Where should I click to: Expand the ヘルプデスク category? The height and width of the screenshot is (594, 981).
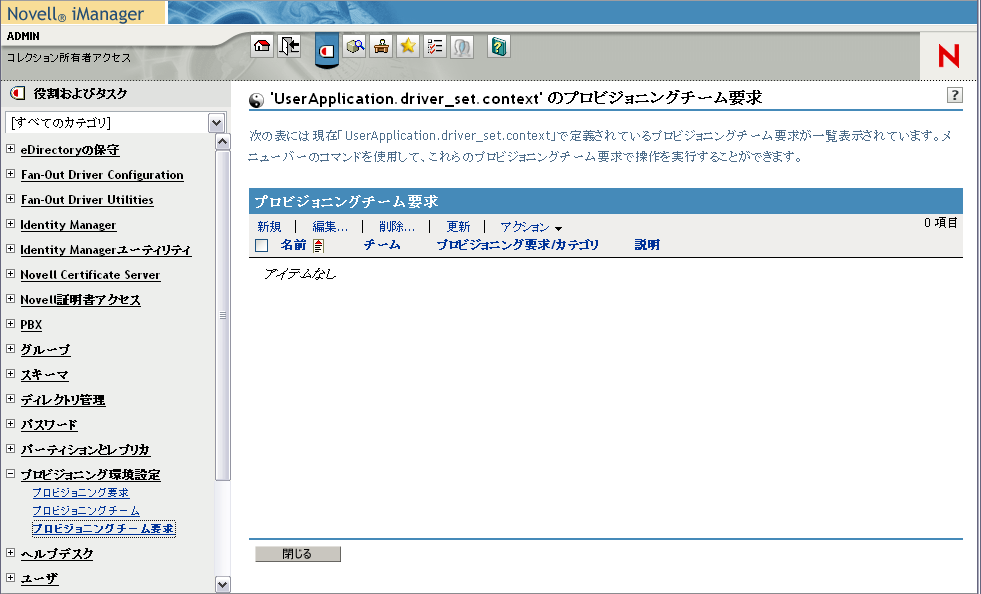pos(11,553)
